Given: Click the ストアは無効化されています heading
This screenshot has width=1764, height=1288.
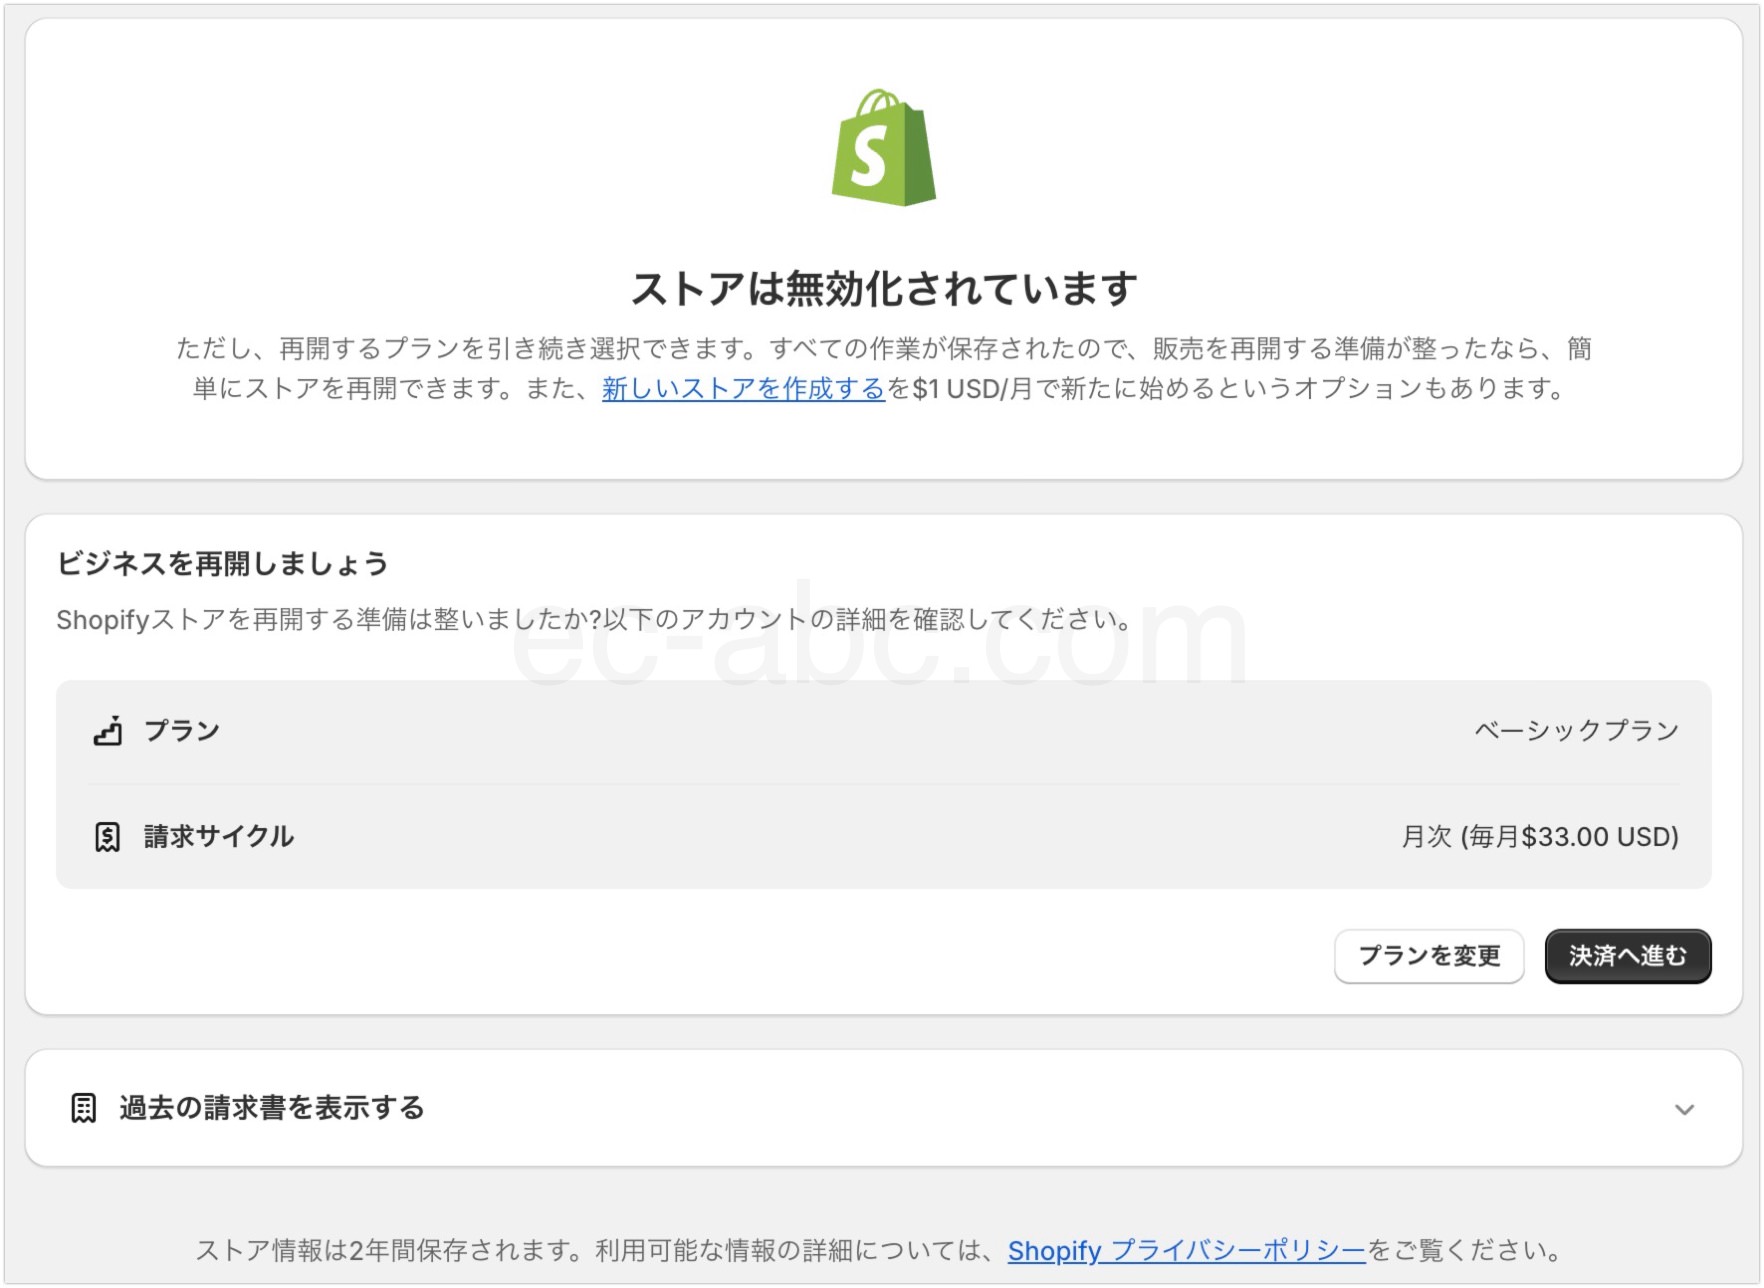Looking at the screenshot, I should (884, 289).
